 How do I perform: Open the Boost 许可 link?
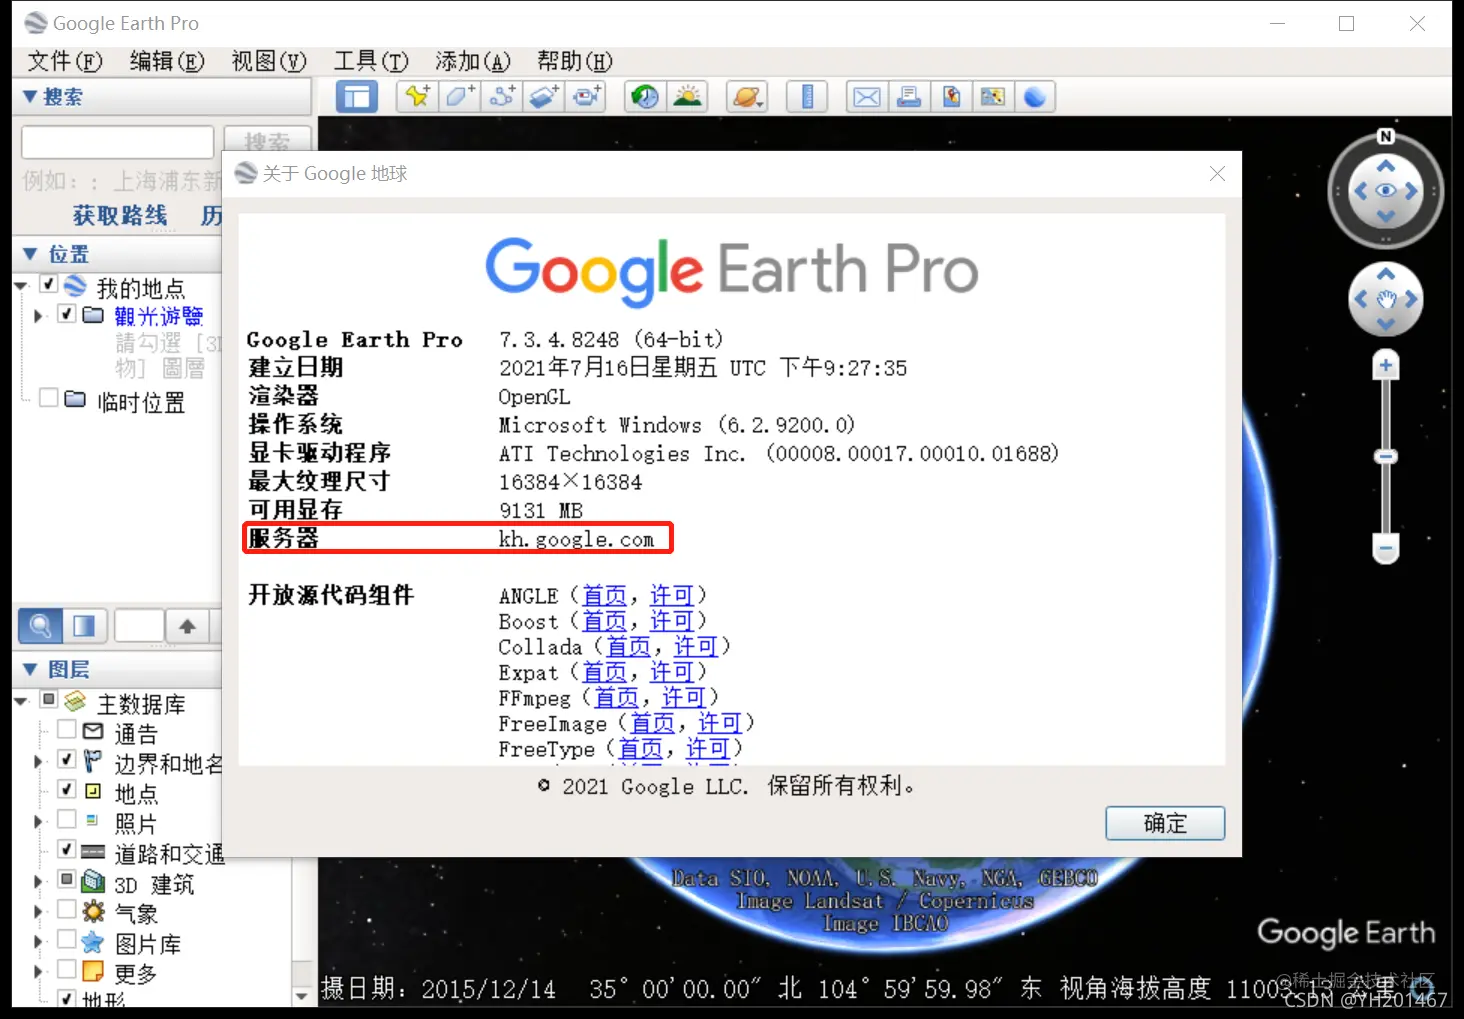(x=671, y=621)
